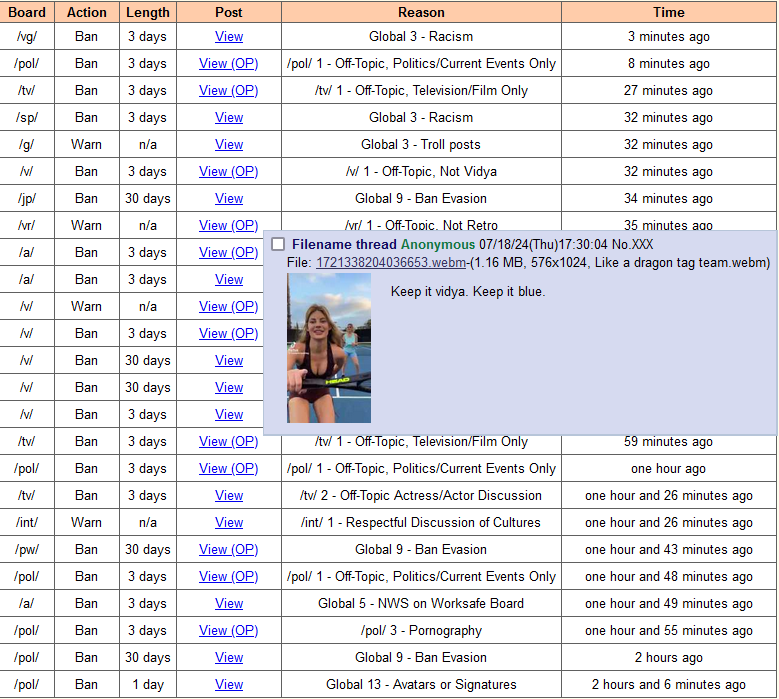The width and height of the screenshot is (779, 699).
Task: Click the Anonymous poster name
Action: [x=438, y=244]
